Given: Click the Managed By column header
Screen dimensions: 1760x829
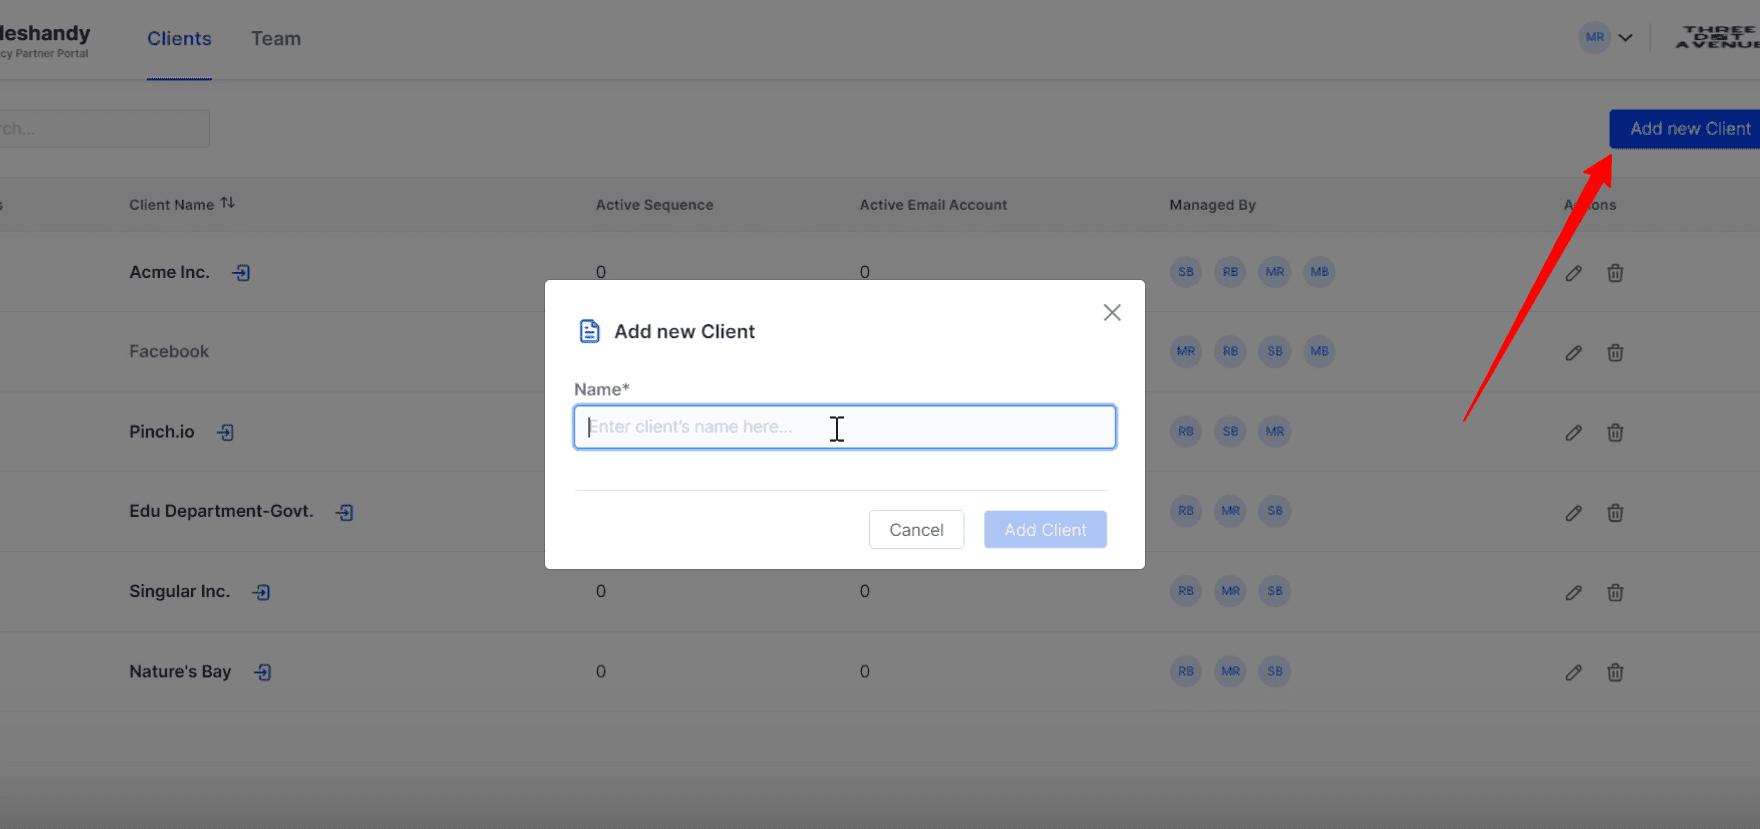Looking at the screenshot, I should 1212,205.
